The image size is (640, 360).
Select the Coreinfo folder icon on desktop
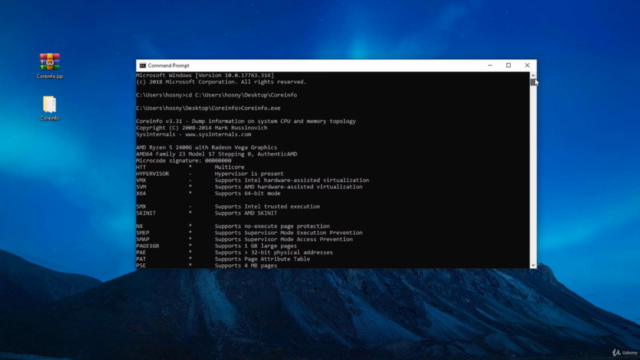pyautogui.click(x=49, y=104)
